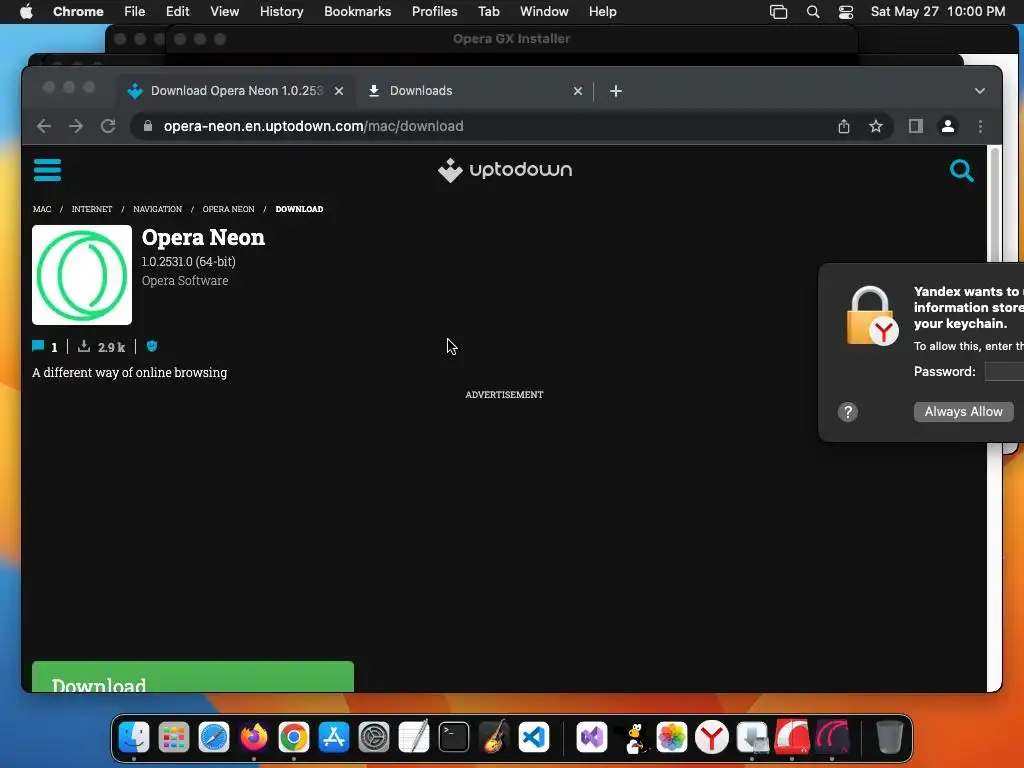
Task: View site info via lock icon
Action: pyautogui.click(x=148, y=126)
